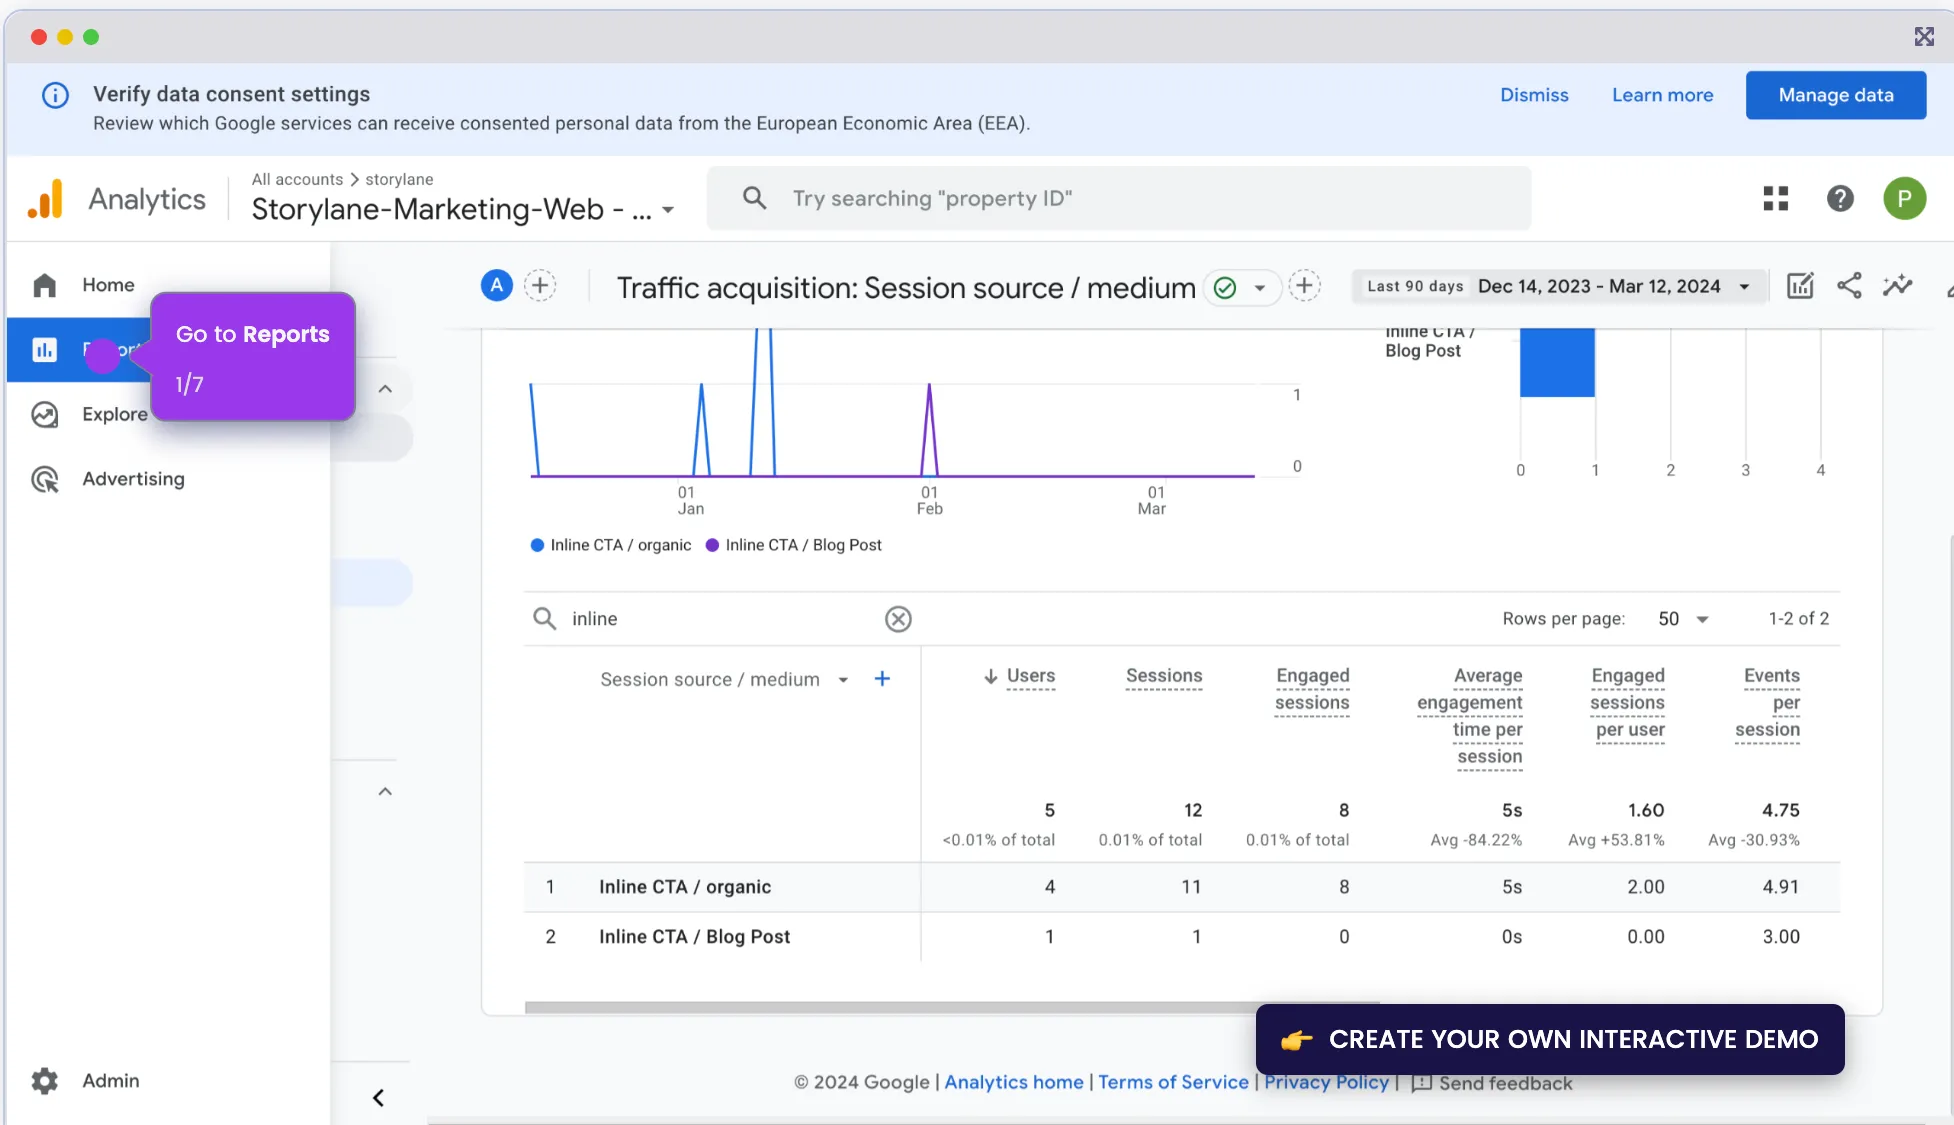This screenshot has width=1954, height=1125.
Task: Click the Google apps grid icon
Action: click(x=1775, y=199)
